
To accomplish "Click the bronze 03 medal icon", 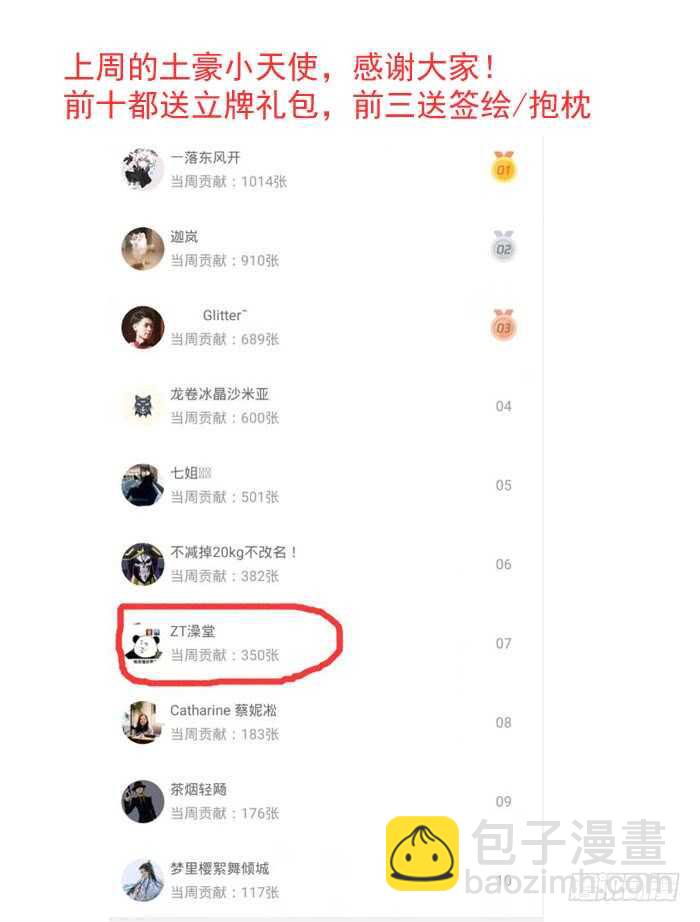I will click(x=504, y=325).
